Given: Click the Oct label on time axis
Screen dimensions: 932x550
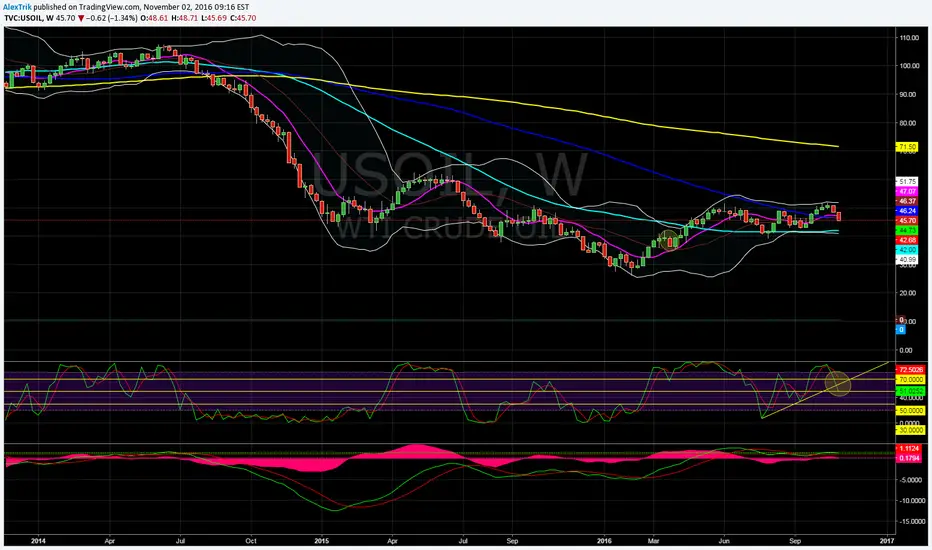Looking at the screenshot, I should (x=251, y=541).
